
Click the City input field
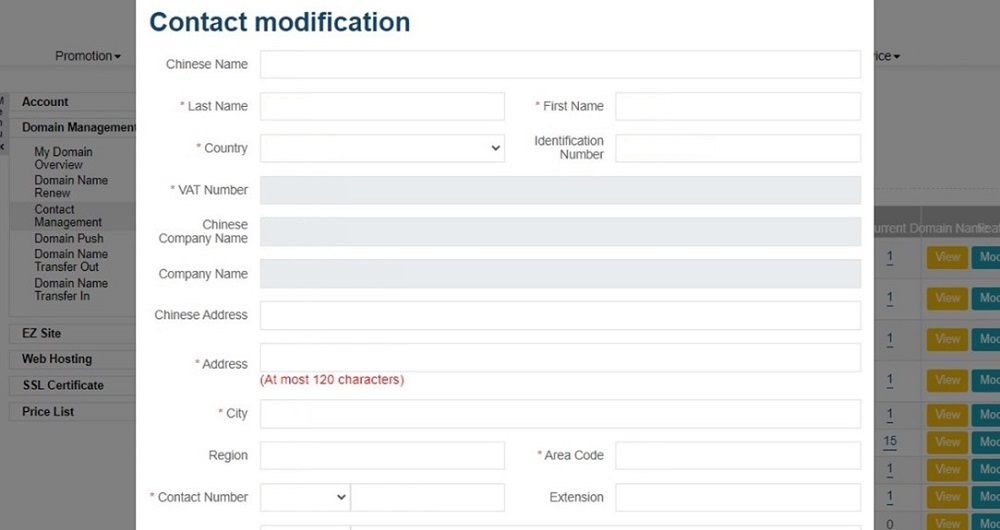(x=560, y=413)
